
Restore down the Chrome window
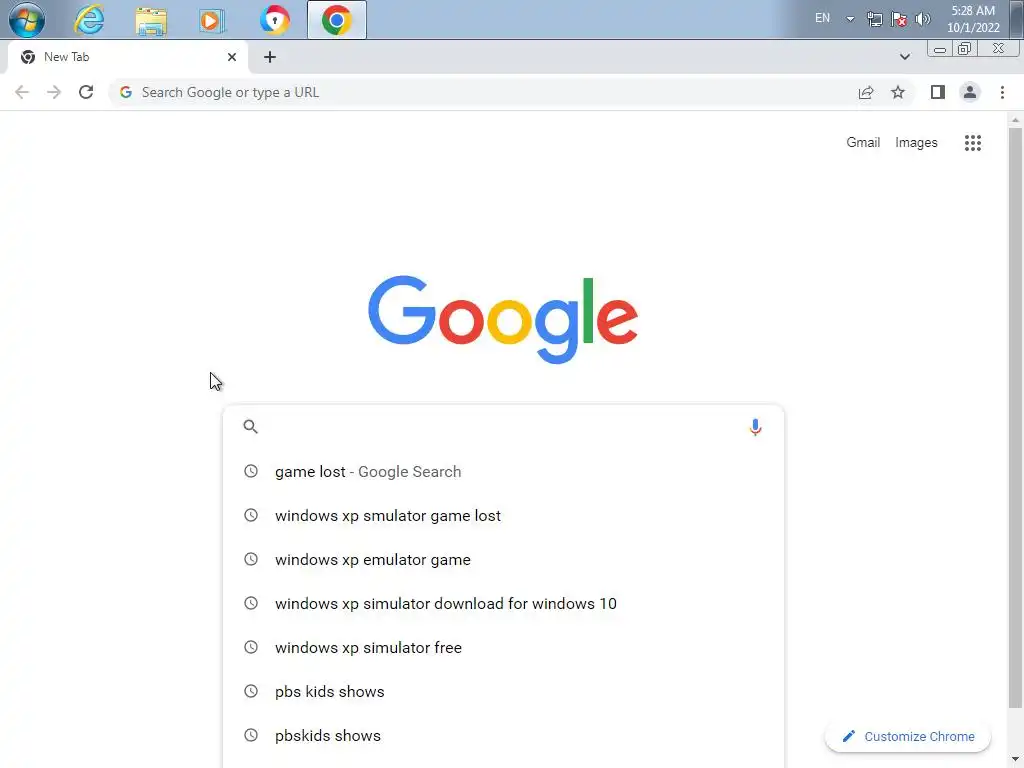click(x=964, y=49)
